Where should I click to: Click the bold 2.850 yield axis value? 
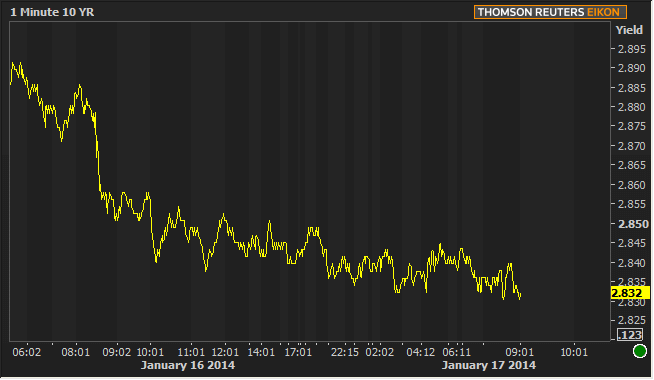(x=633, y=224)
